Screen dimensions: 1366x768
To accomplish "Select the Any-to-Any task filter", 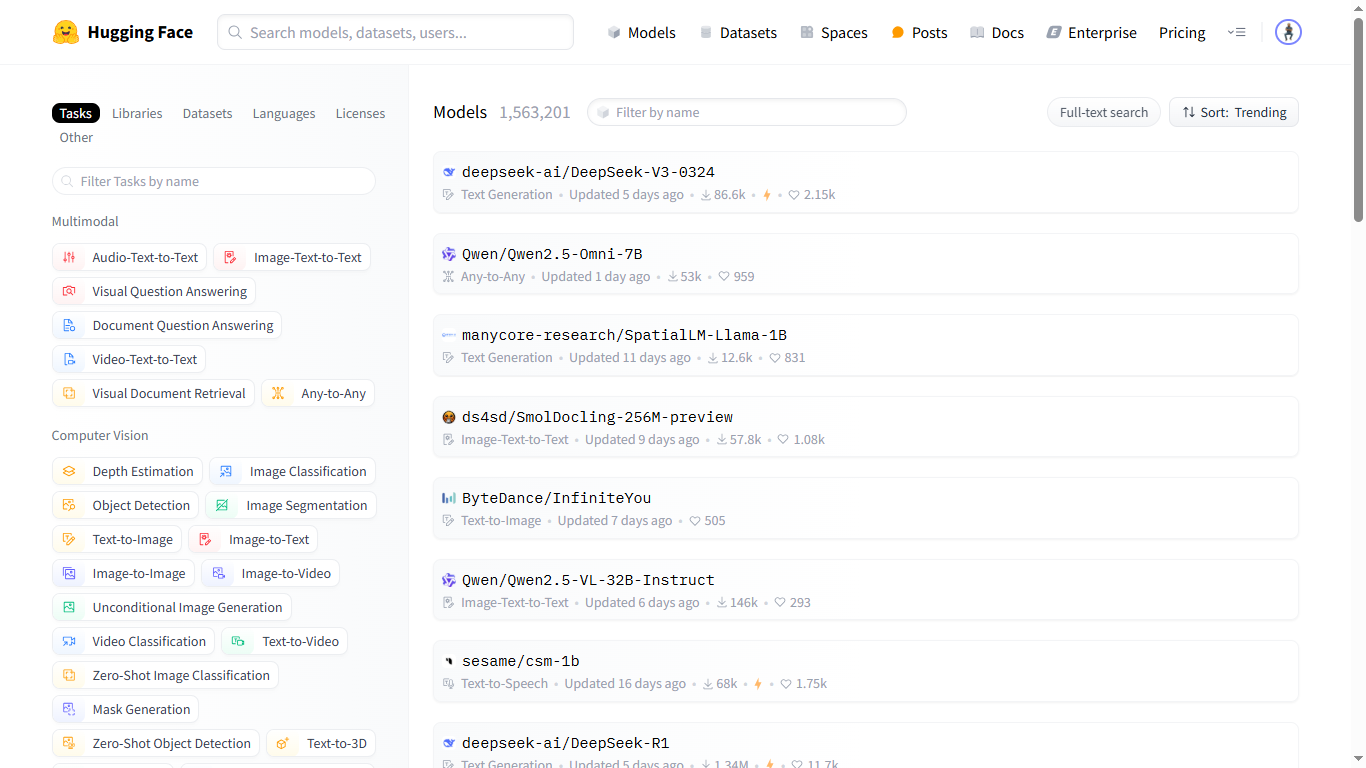I will pyautogui.click(x=318, y=393).
